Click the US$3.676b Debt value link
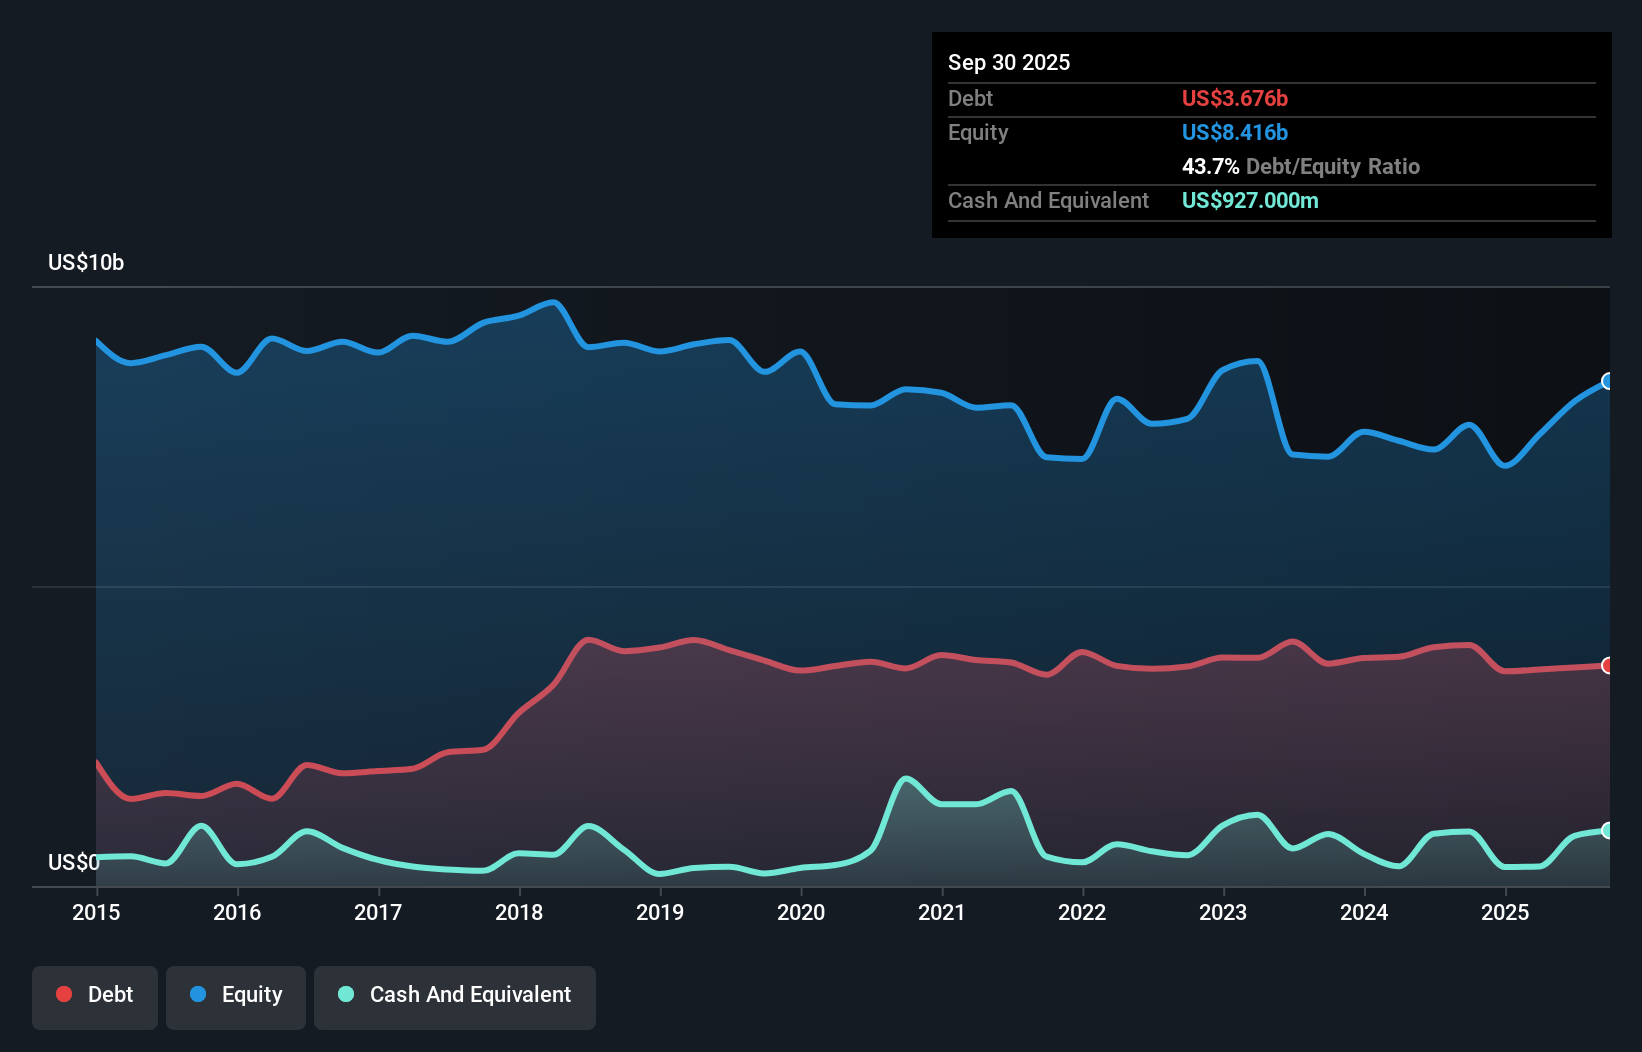This screenshot has width=1642, height=1052. pos(1235,99)
